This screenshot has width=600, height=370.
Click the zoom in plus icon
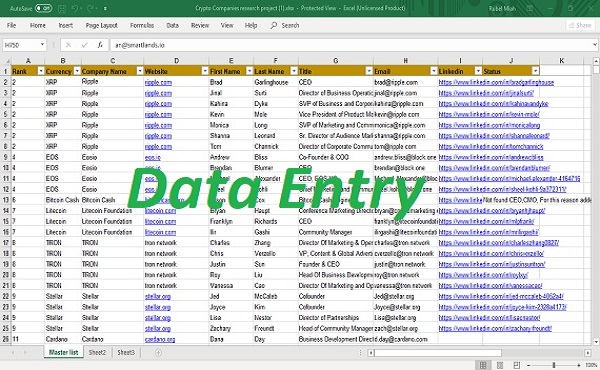coord(579,365)
